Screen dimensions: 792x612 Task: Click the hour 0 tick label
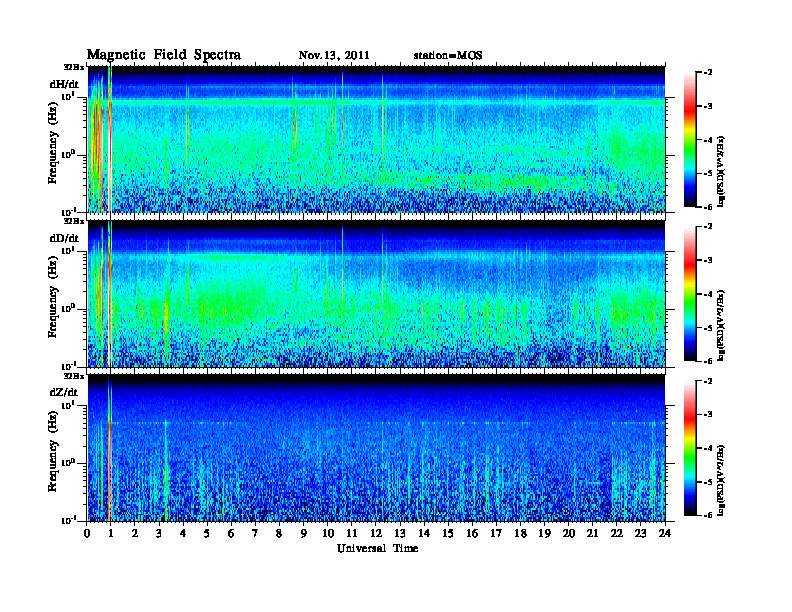click(87, 533)
